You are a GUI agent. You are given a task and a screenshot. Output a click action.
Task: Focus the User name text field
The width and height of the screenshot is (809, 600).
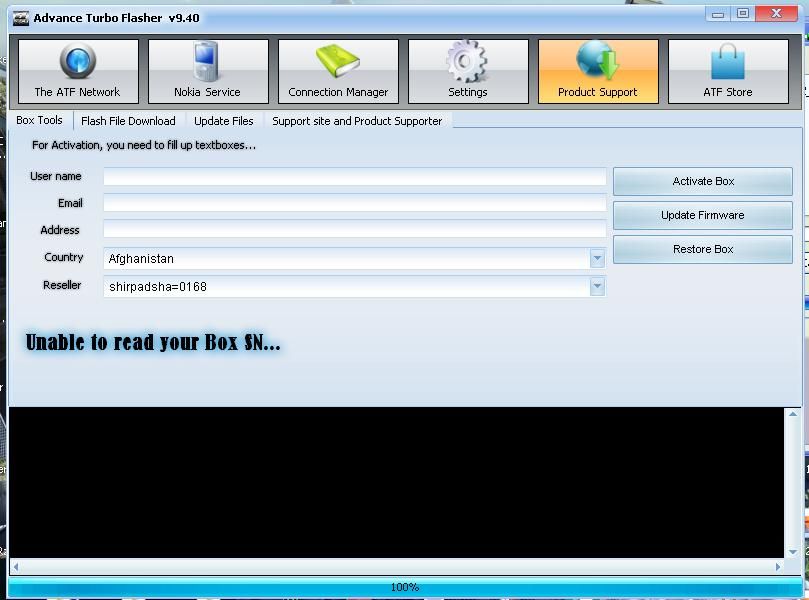pos(354,176)
